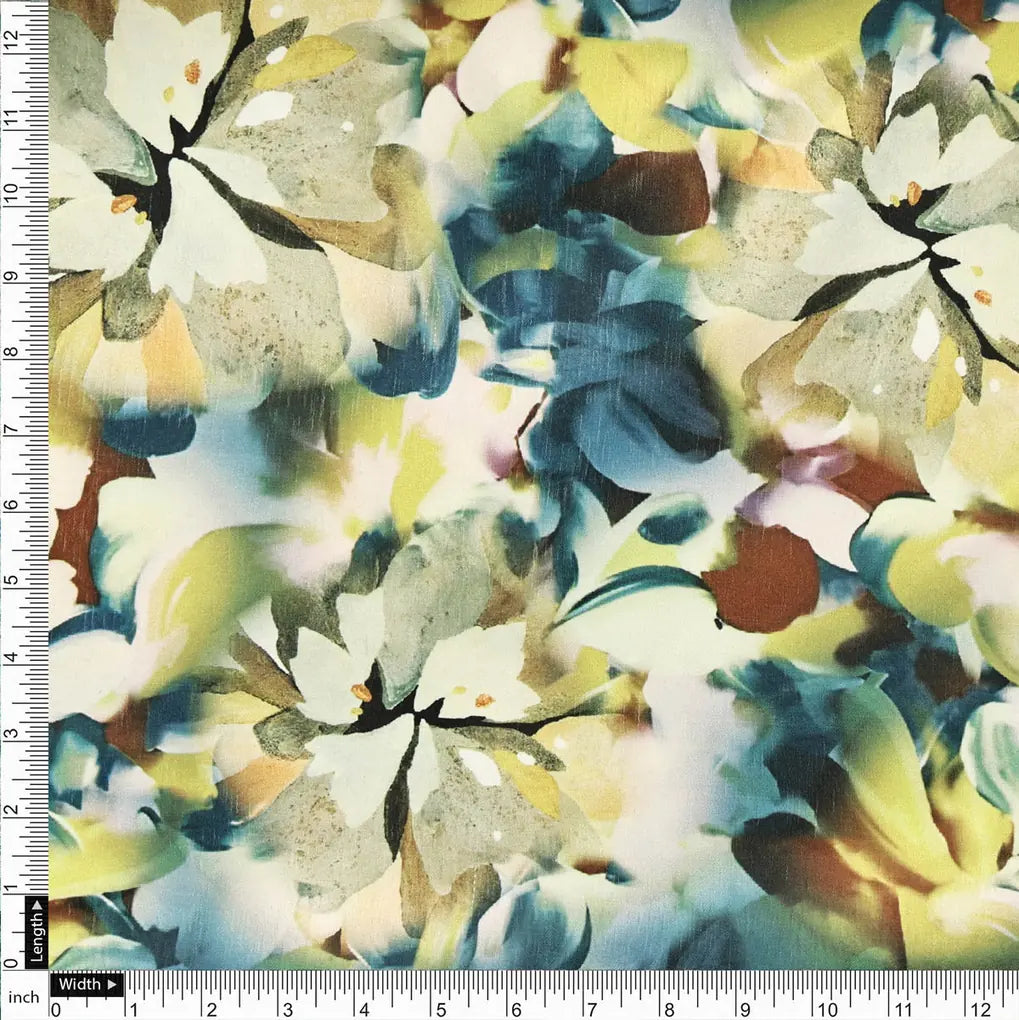Image resolution: width=1019 pixels, height=1020 pixels.
Task: Click the arrow icon inside the Length label
Action: [37, 906]
